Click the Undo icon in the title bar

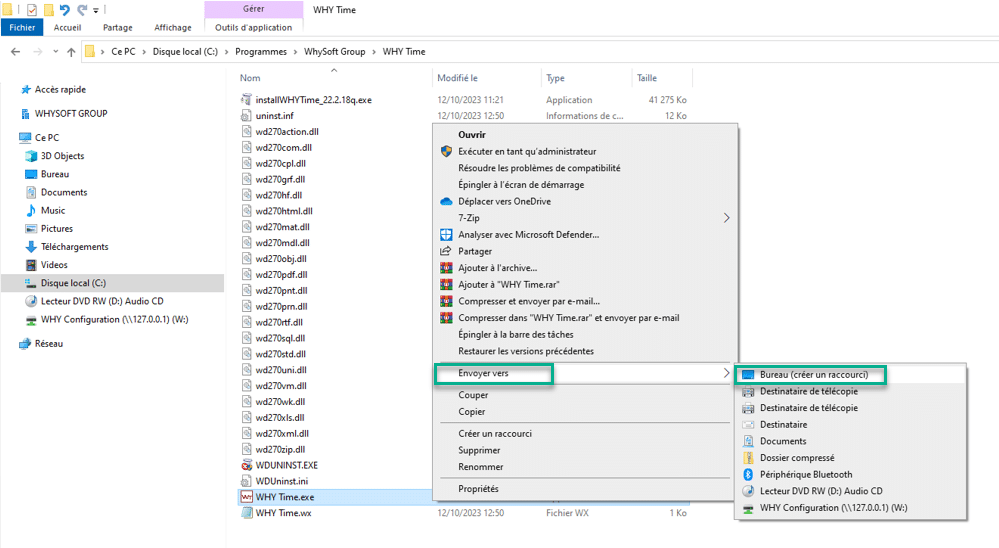(x=64, y=10)
